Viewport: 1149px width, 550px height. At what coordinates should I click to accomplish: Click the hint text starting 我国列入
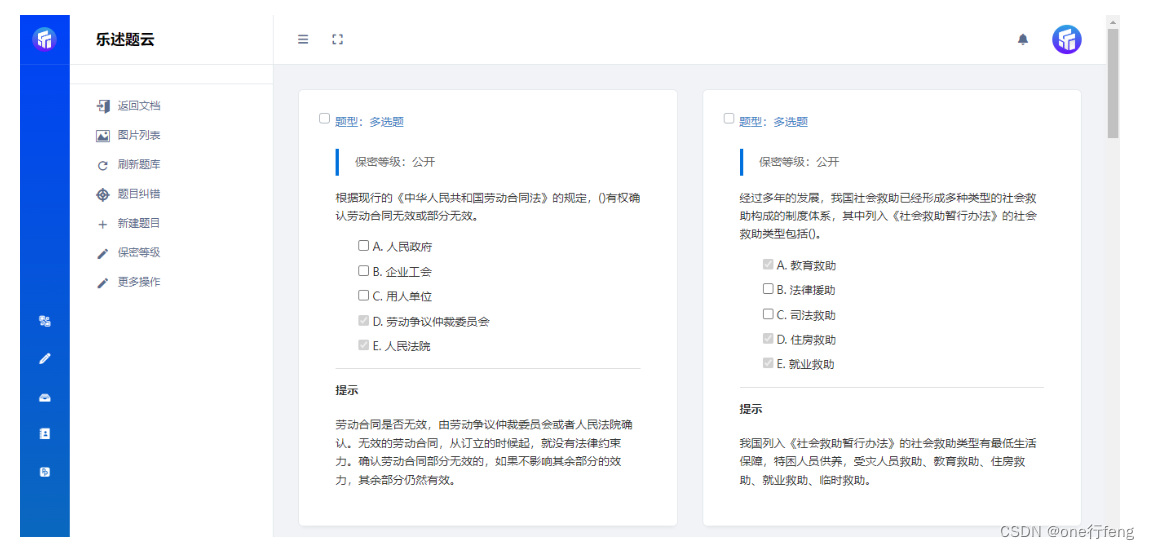pos(887,462)
